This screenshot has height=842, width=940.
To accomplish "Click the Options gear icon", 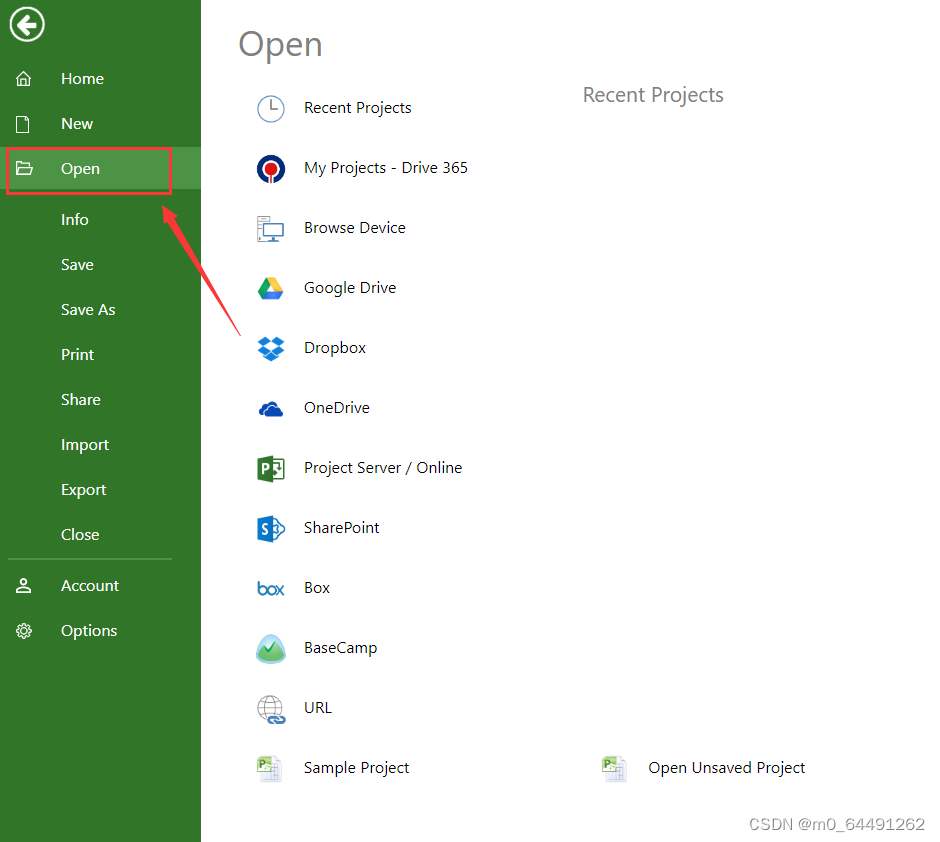I will [x=24, y=630].
